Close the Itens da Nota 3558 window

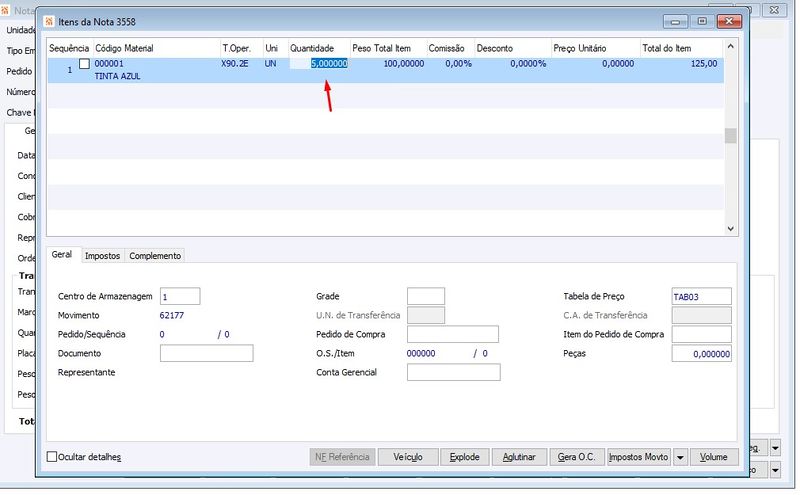pyautogui.click(x=729, y=21)
